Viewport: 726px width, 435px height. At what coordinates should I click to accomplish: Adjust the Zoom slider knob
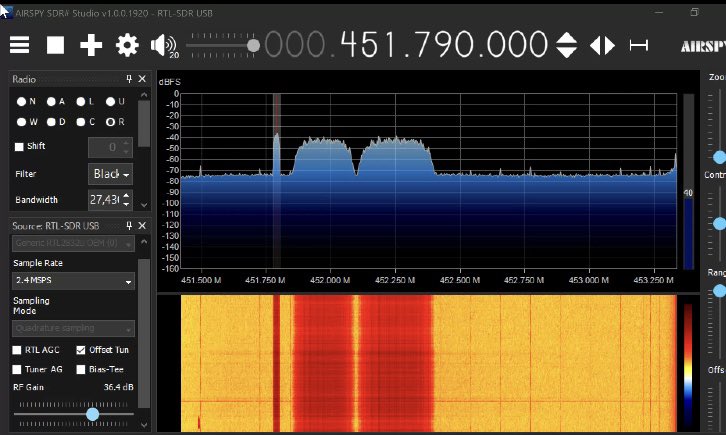pyautogui.click(x=719, y=157)
